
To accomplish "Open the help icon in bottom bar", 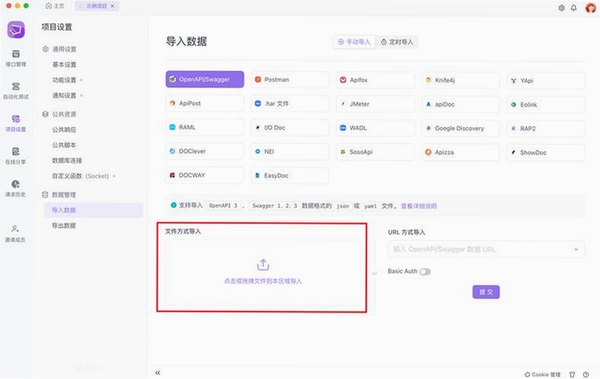I will pyautogui.click(x=586, y=374).
